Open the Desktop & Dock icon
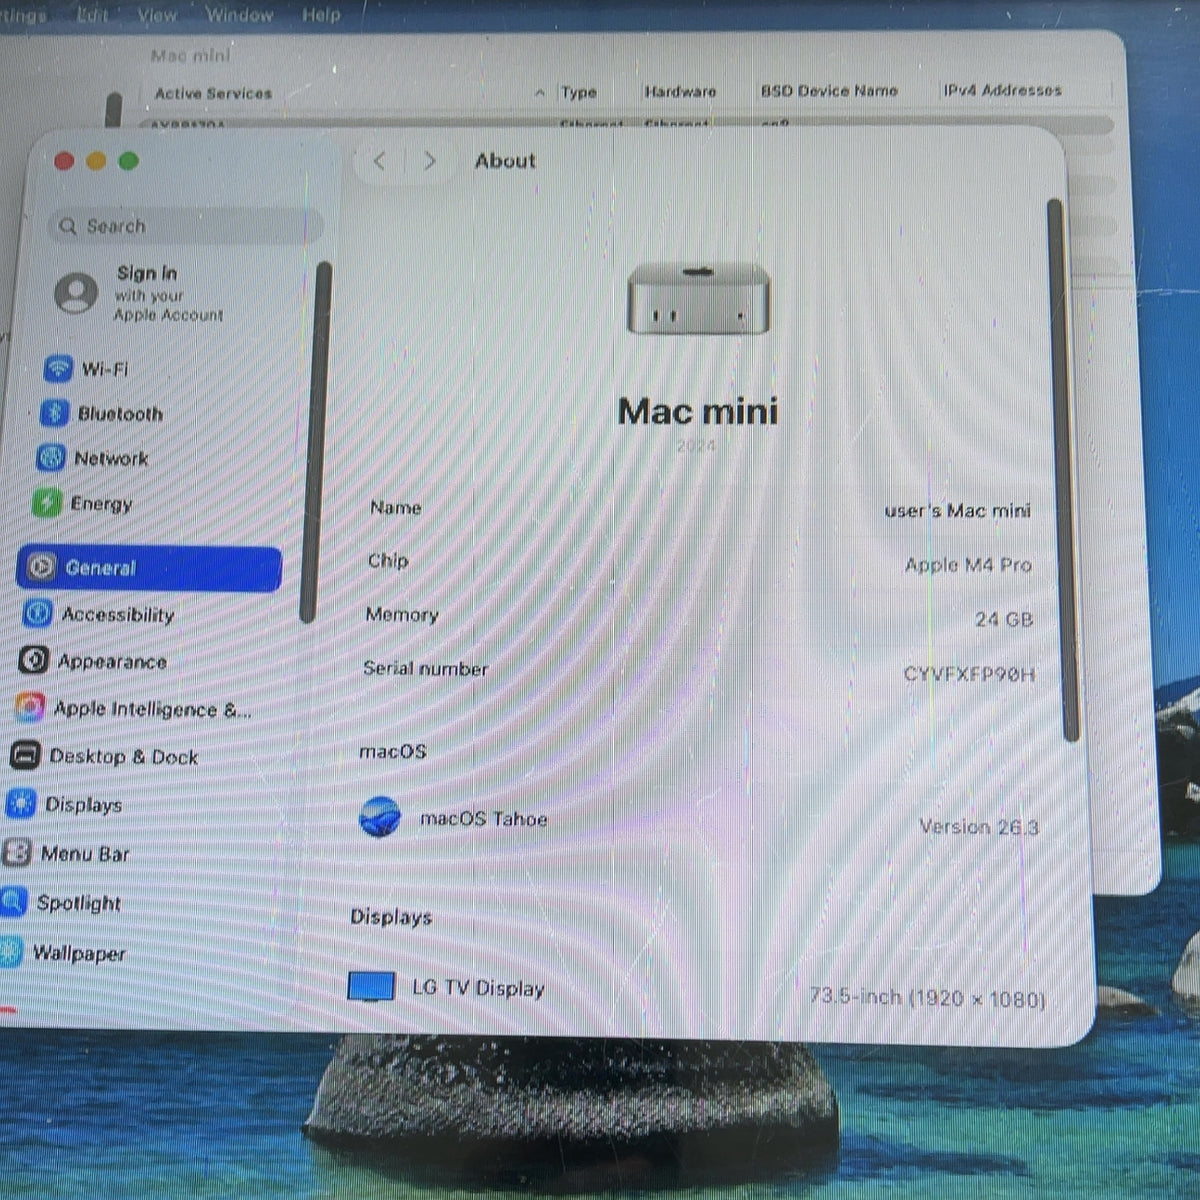The height and width of the screenshot is (1200, 1200). pyautogui.click(x=25, y=756)
